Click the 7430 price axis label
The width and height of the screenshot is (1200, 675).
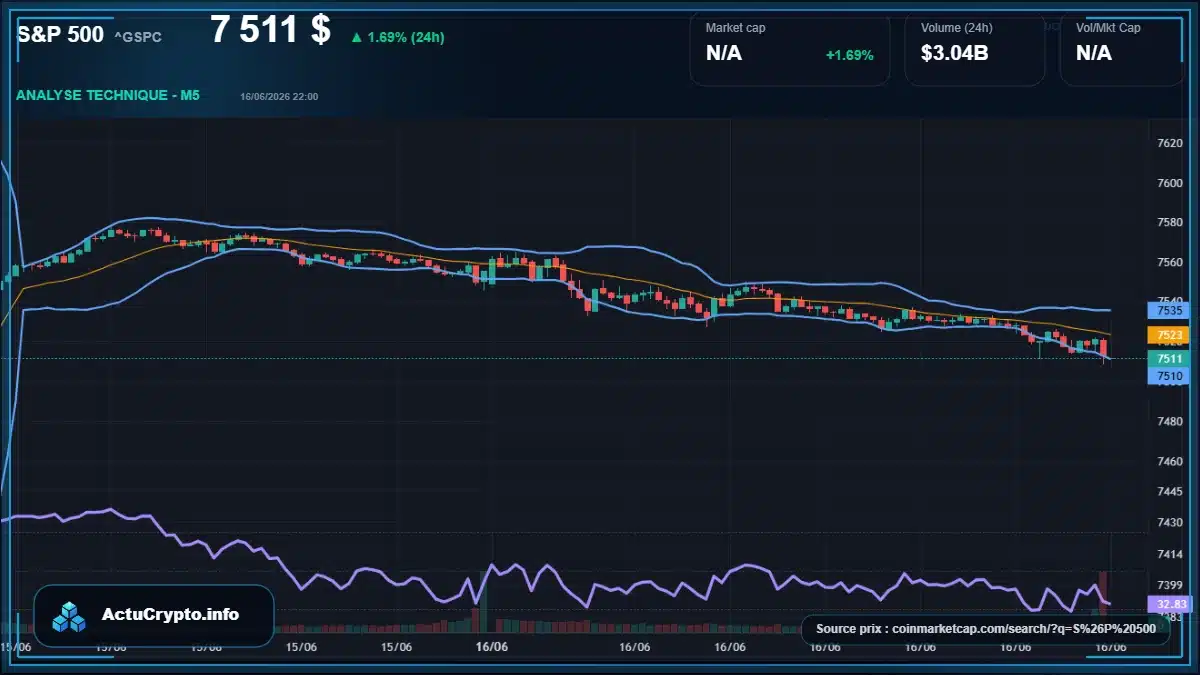(x=1169, y=522)
